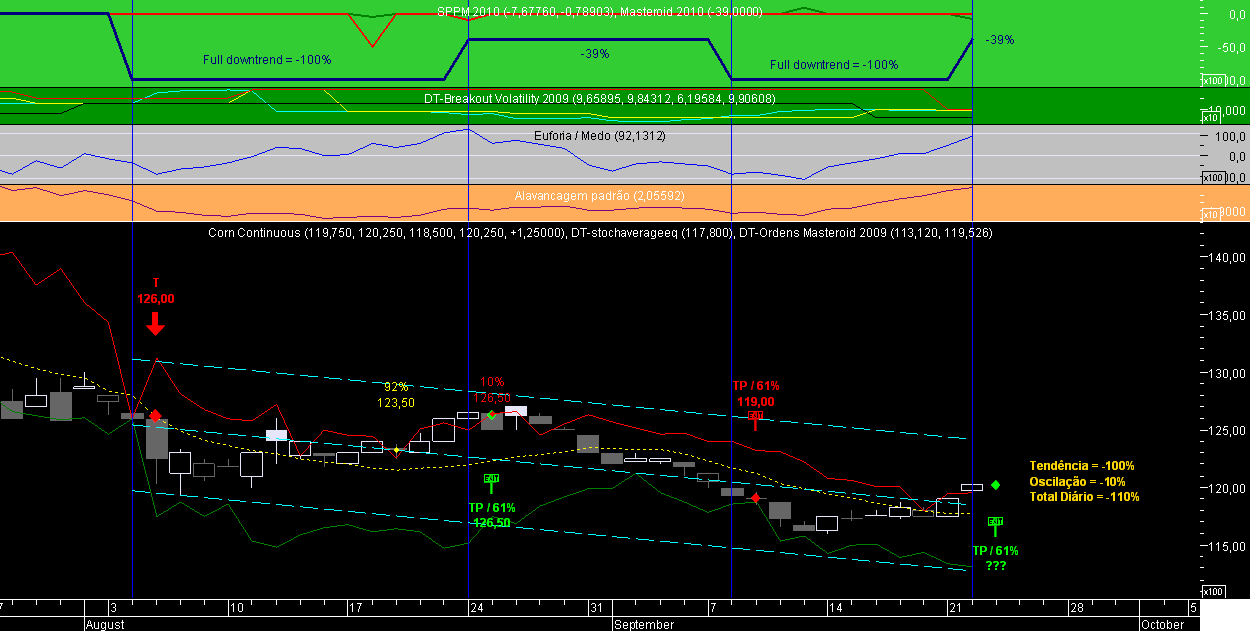Click the red 10% 126,50 annotation
This screenshot has height=631, width=1250.
tap(492, 389)
